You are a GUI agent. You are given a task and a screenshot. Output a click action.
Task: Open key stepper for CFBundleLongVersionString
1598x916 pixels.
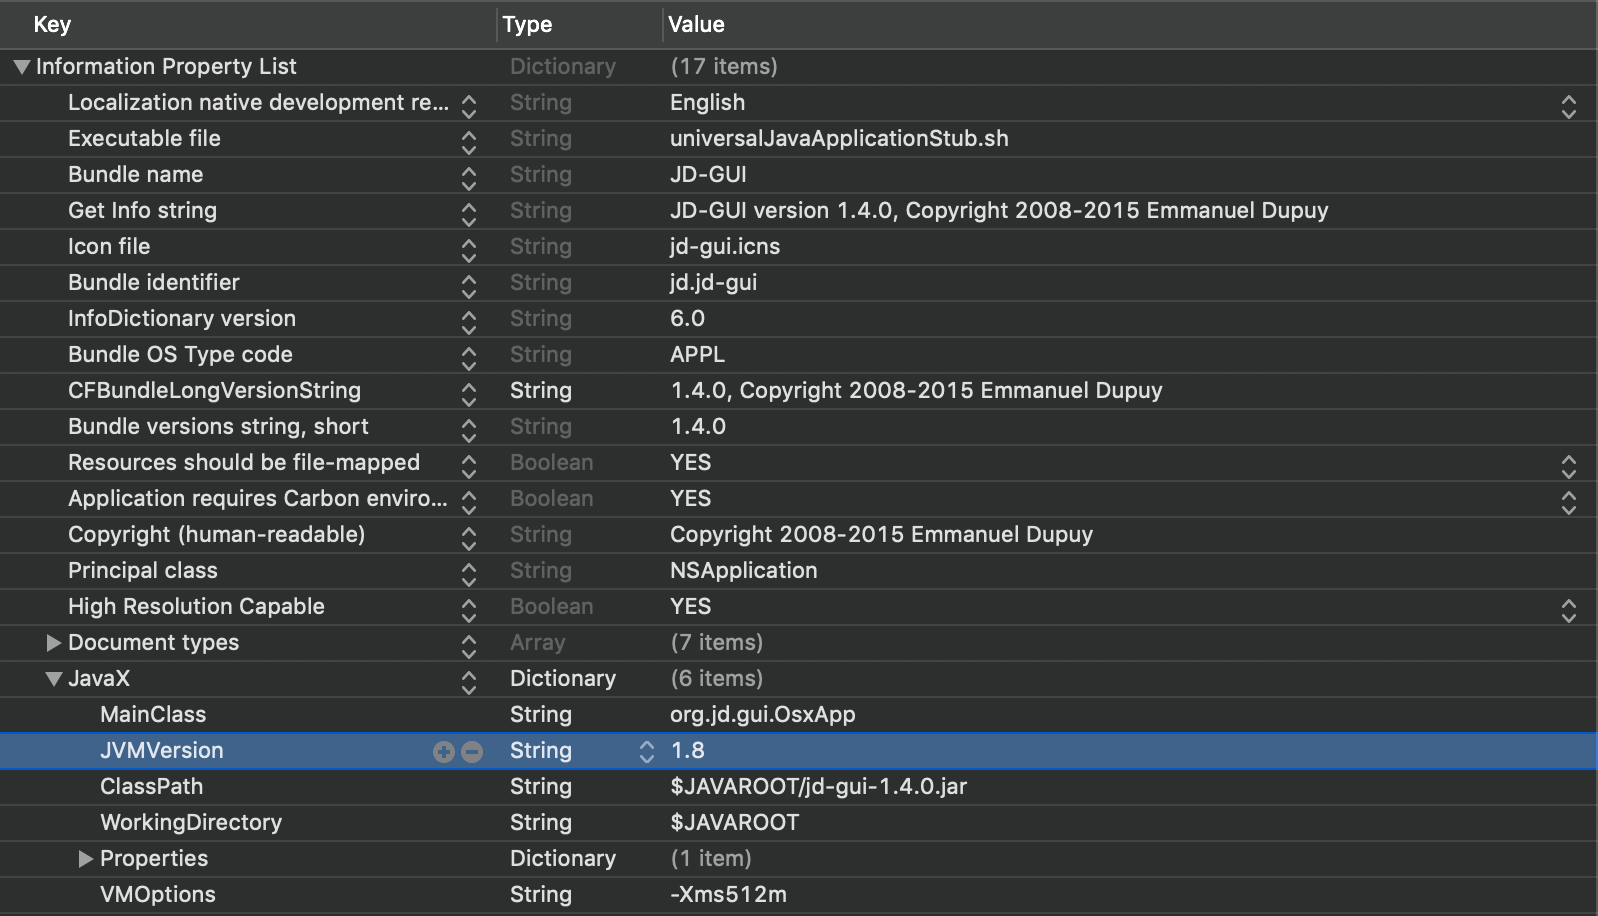(469, 395)
